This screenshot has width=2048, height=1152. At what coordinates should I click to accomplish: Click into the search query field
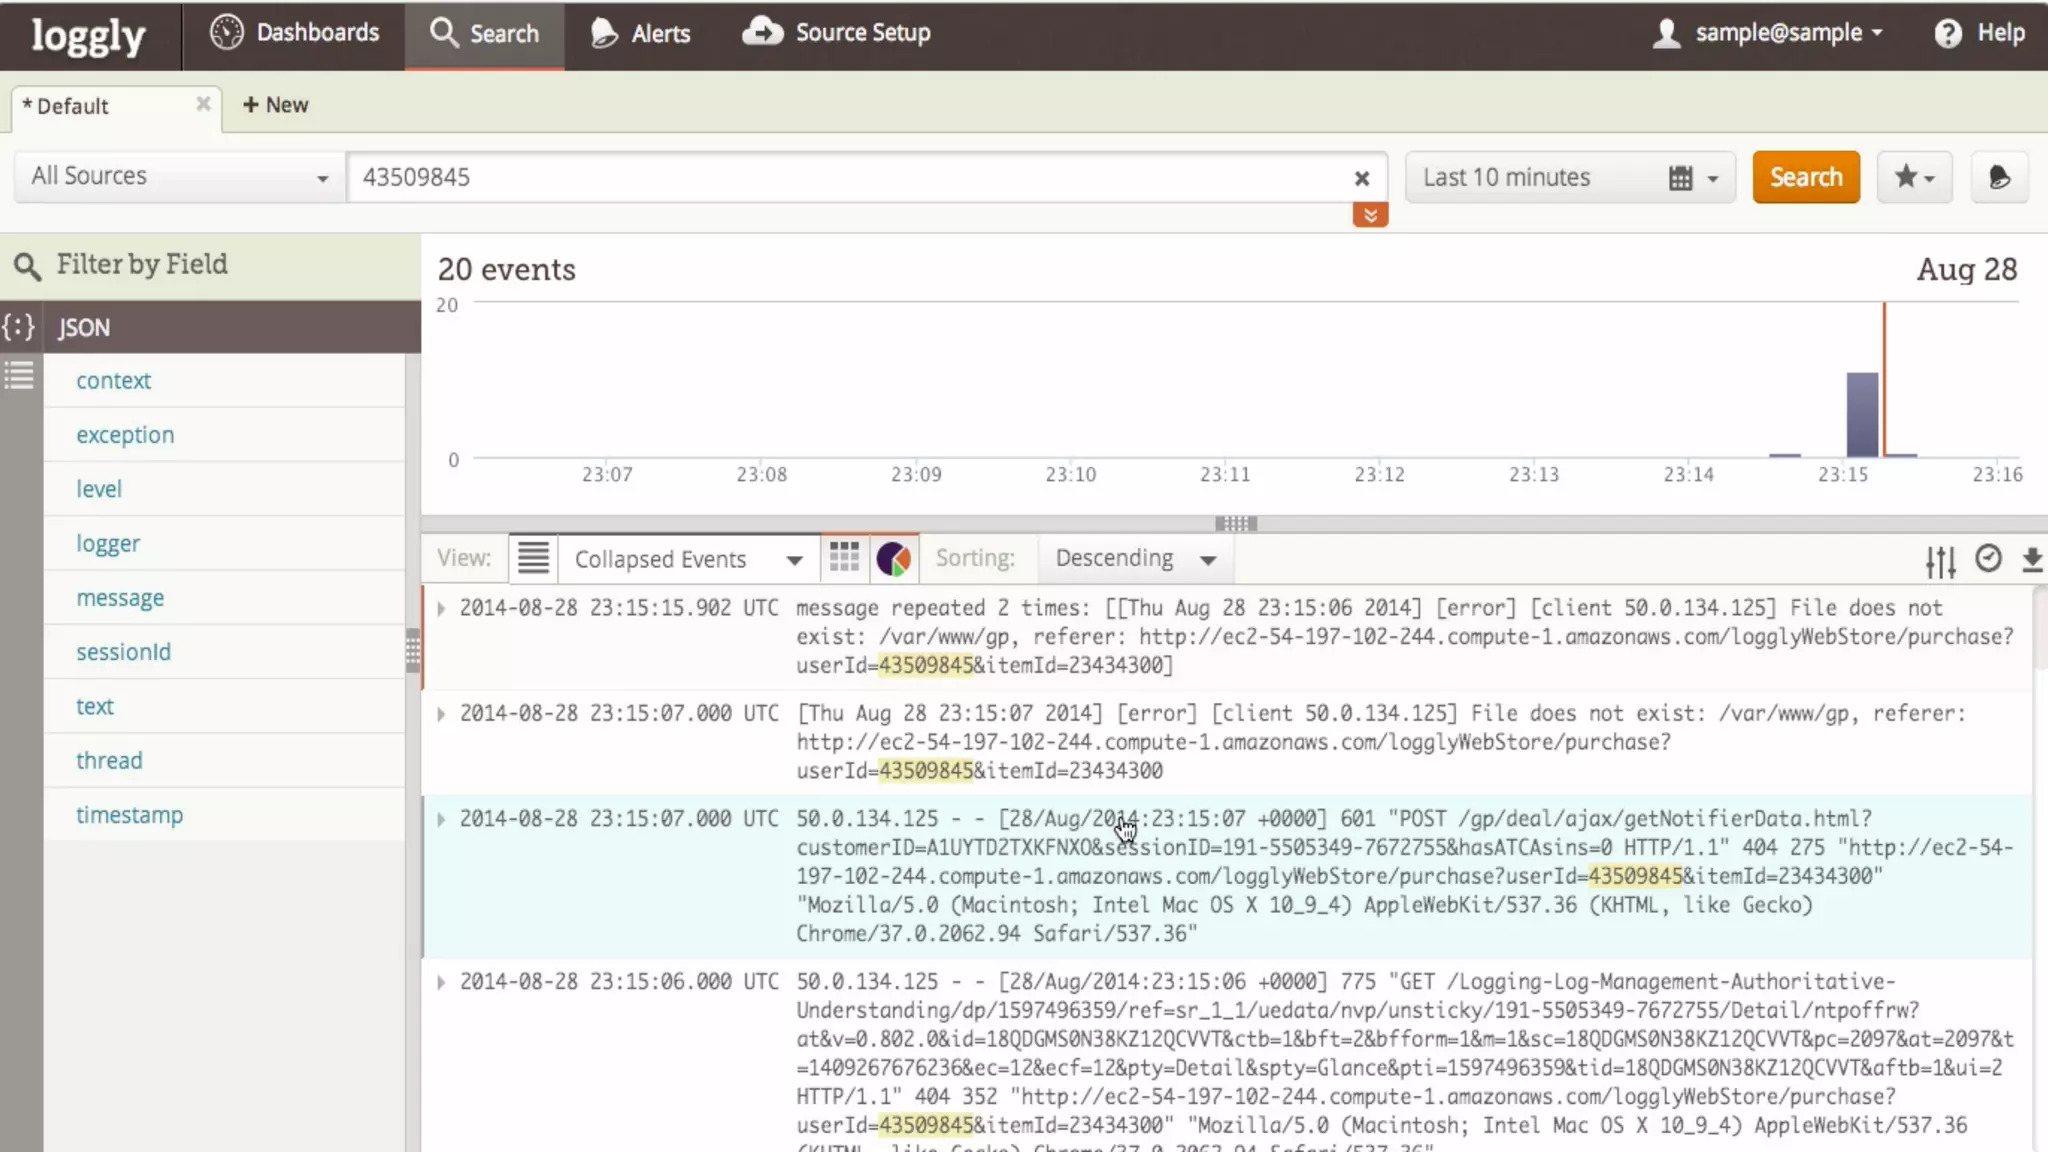click(850, 177)
